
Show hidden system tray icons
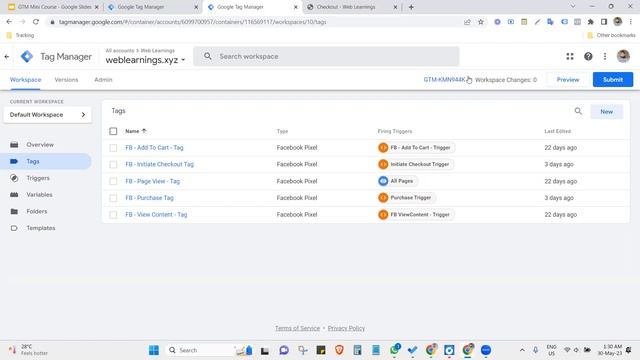[x=522, y=350]
